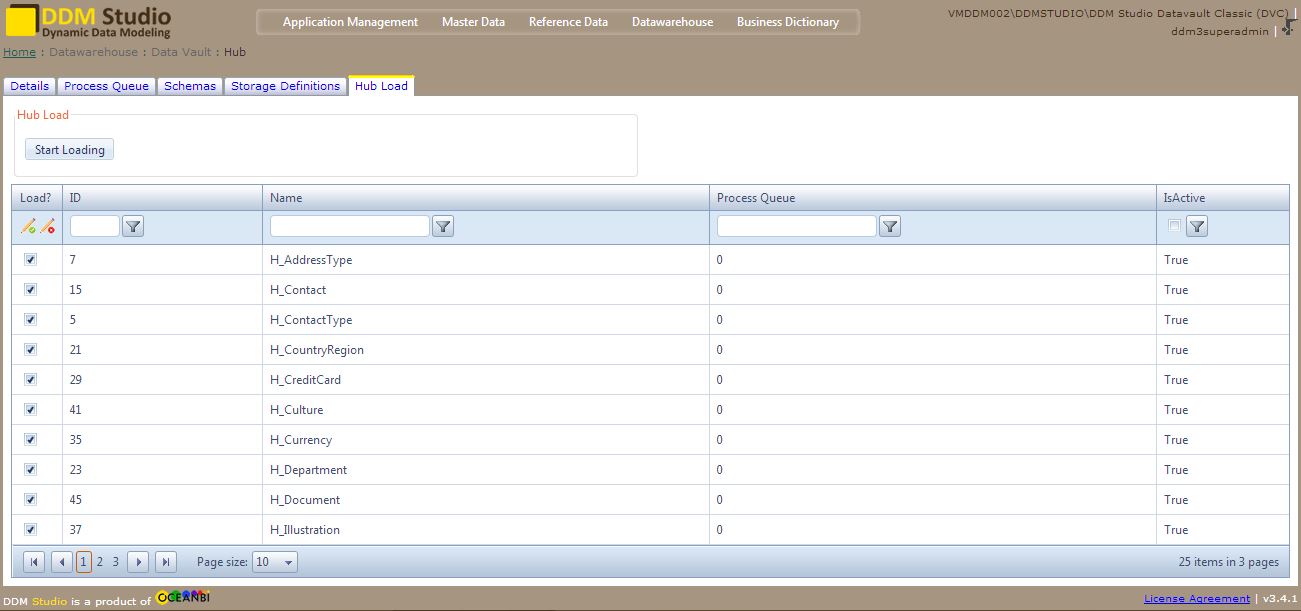Click the Start Loading button
The width and height of the screenshot is (1301, 611).
70,150
